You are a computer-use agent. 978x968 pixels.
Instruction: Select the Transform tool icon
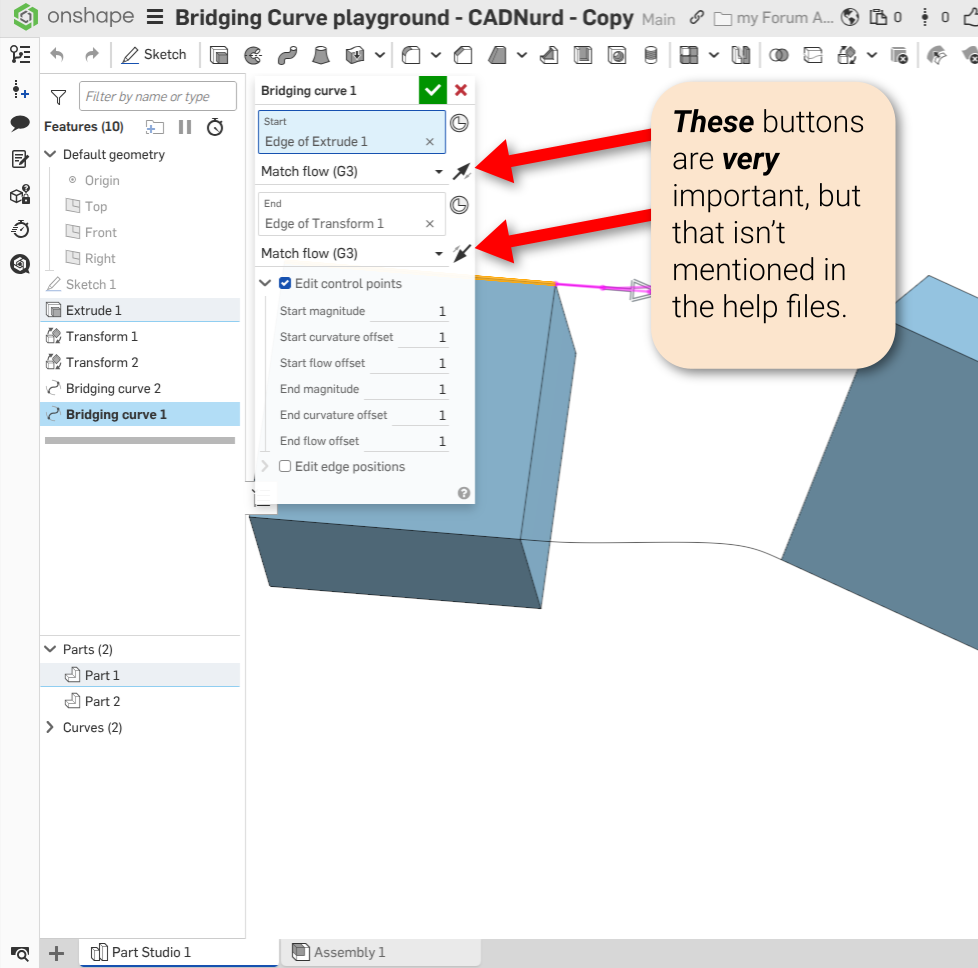pyautogui.click(x=846, y=56)
